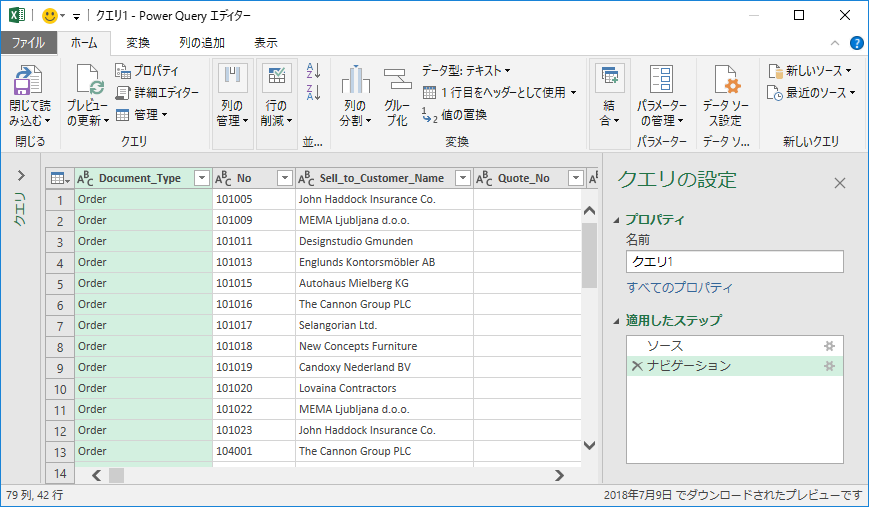Image resolution: width=869 pixels, height=507 pixels.
Task: Click the vertical scrollbar up arrow of the grid
Action: click(x=590, y=211)
